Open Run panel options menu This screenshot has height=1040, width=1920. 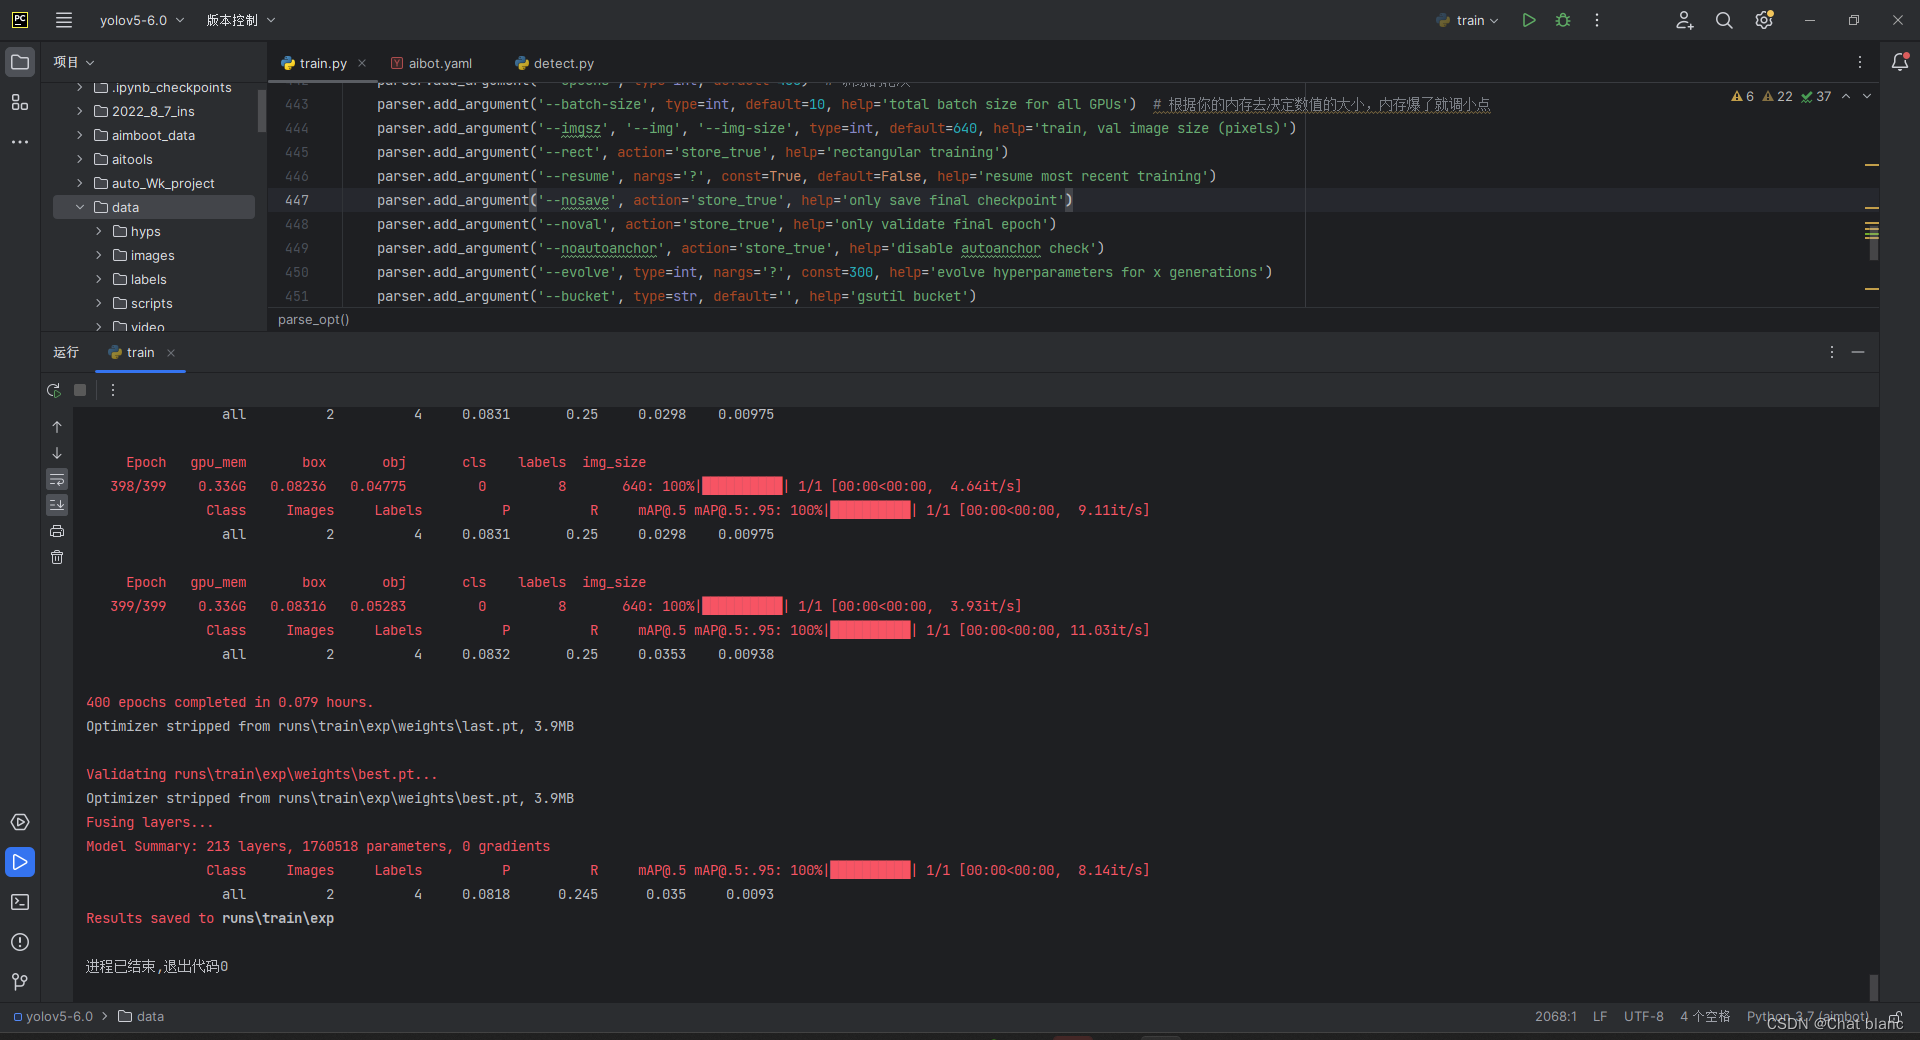click(x=1832, y=352)
